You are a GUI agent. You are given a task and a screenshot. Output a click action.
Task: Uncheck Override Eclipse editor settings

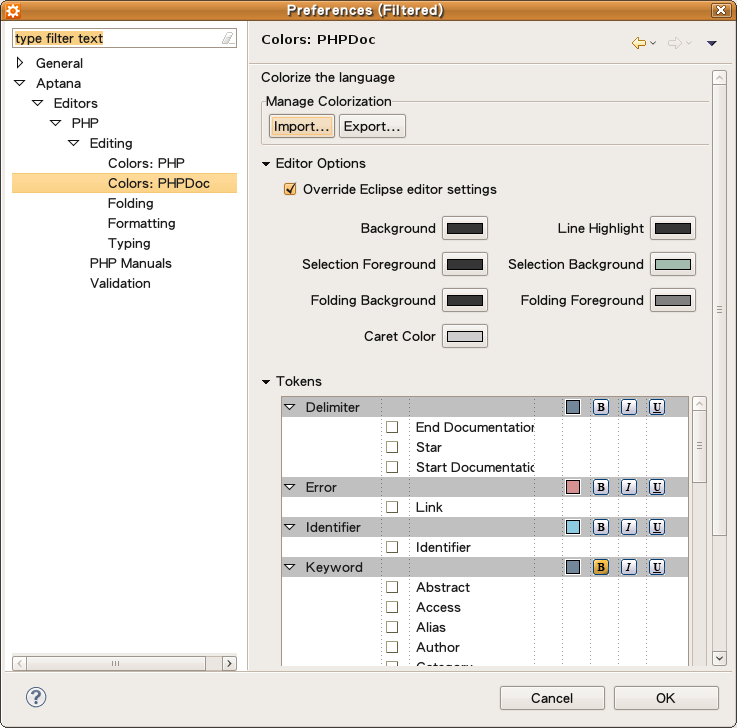[x=290, y=189]
